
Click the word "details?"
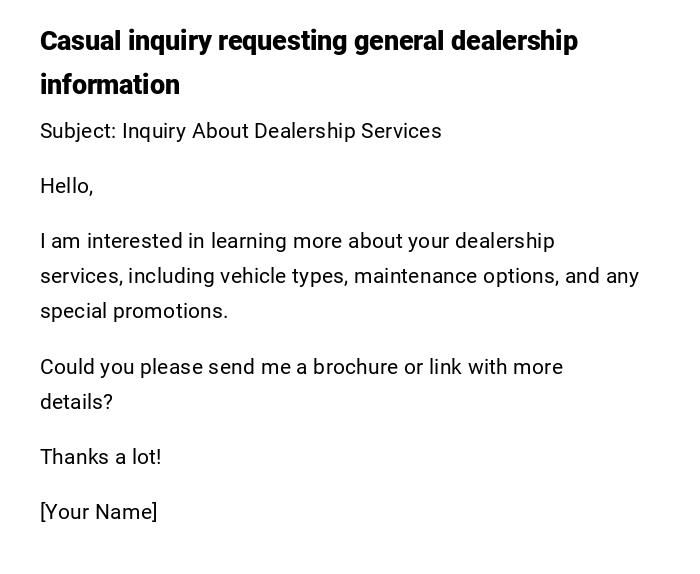pyautogui.click(x=76, y=402)
